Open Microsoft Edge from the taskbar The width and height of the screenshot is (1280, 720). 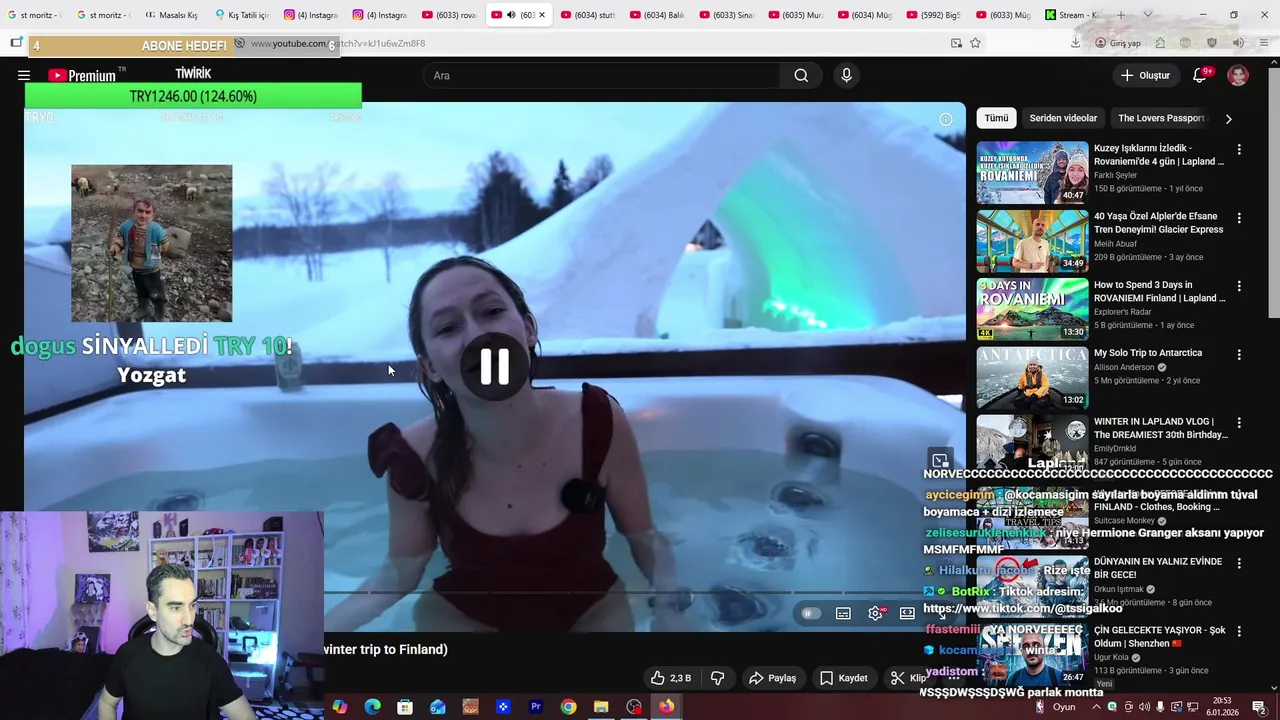[x=373, y=707]
